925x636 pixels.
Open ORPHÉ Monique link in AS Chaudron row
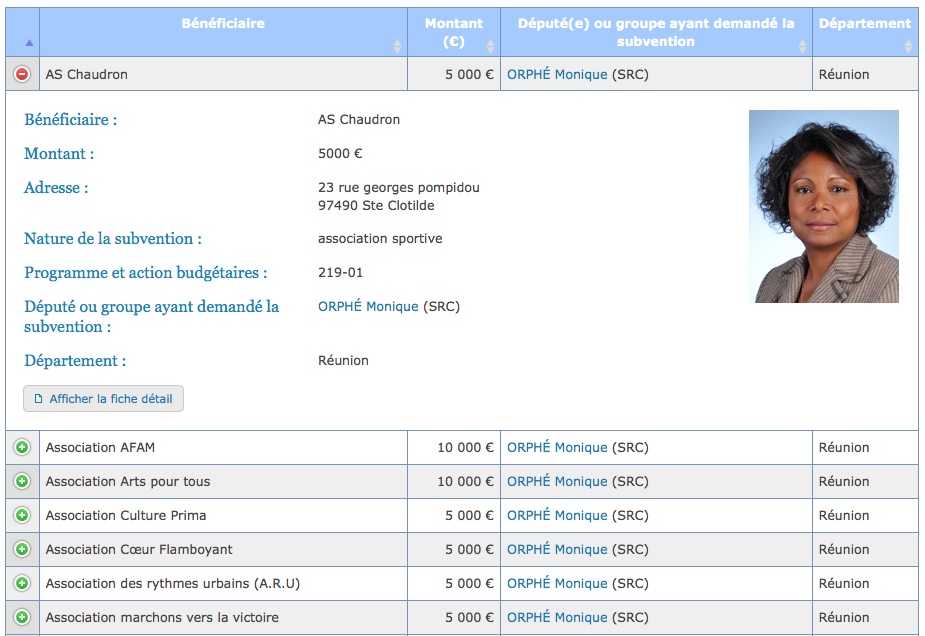[557, 74]
